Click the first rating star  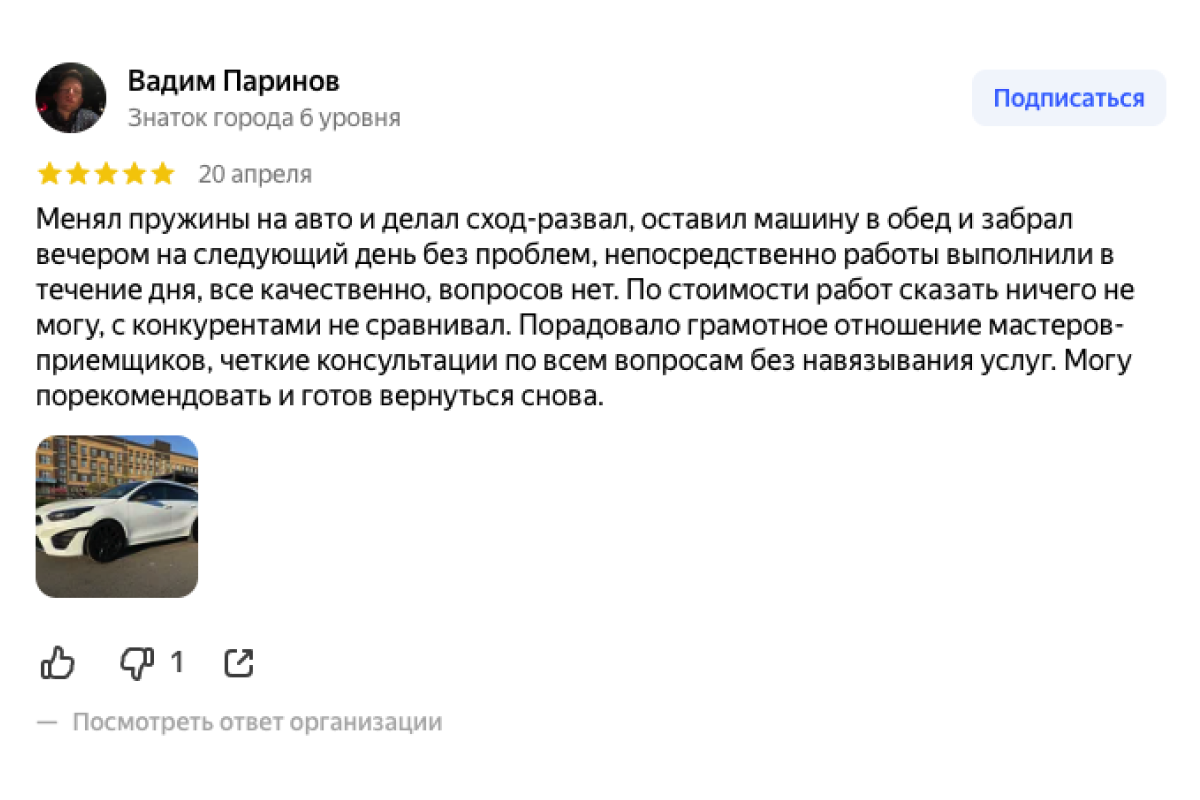pos(49,174)
